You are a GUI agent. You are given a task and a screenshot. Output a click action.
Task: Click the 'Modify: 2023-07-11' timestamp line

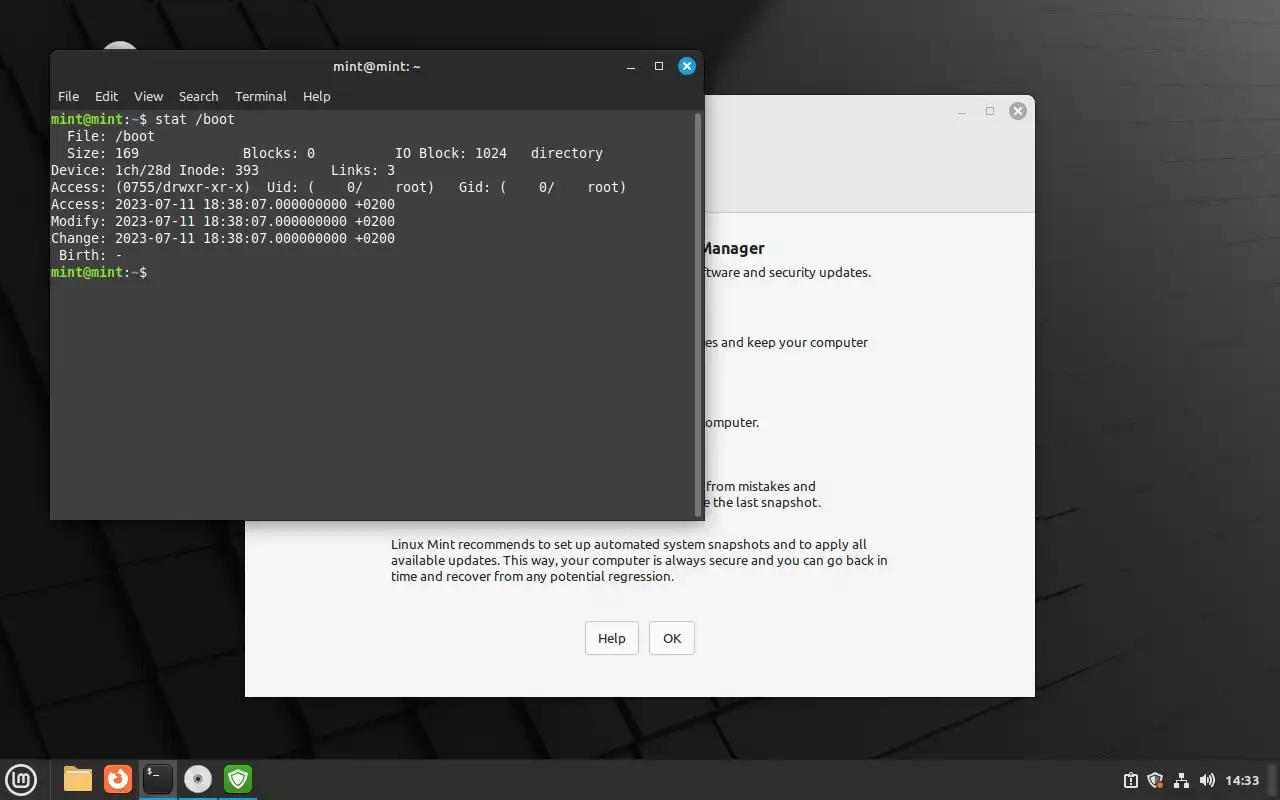click(223, 221)
